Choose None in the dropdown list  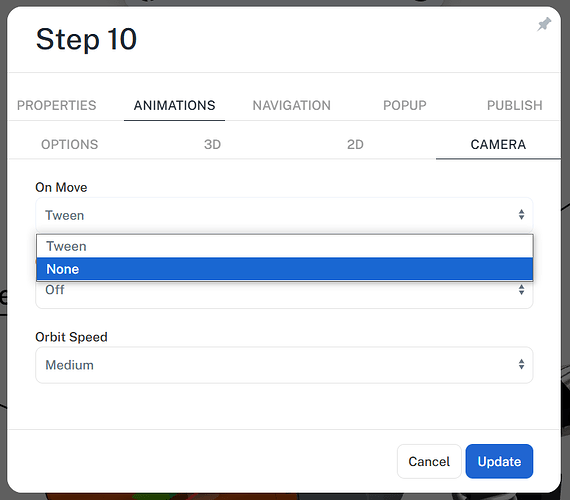(285, 269)
